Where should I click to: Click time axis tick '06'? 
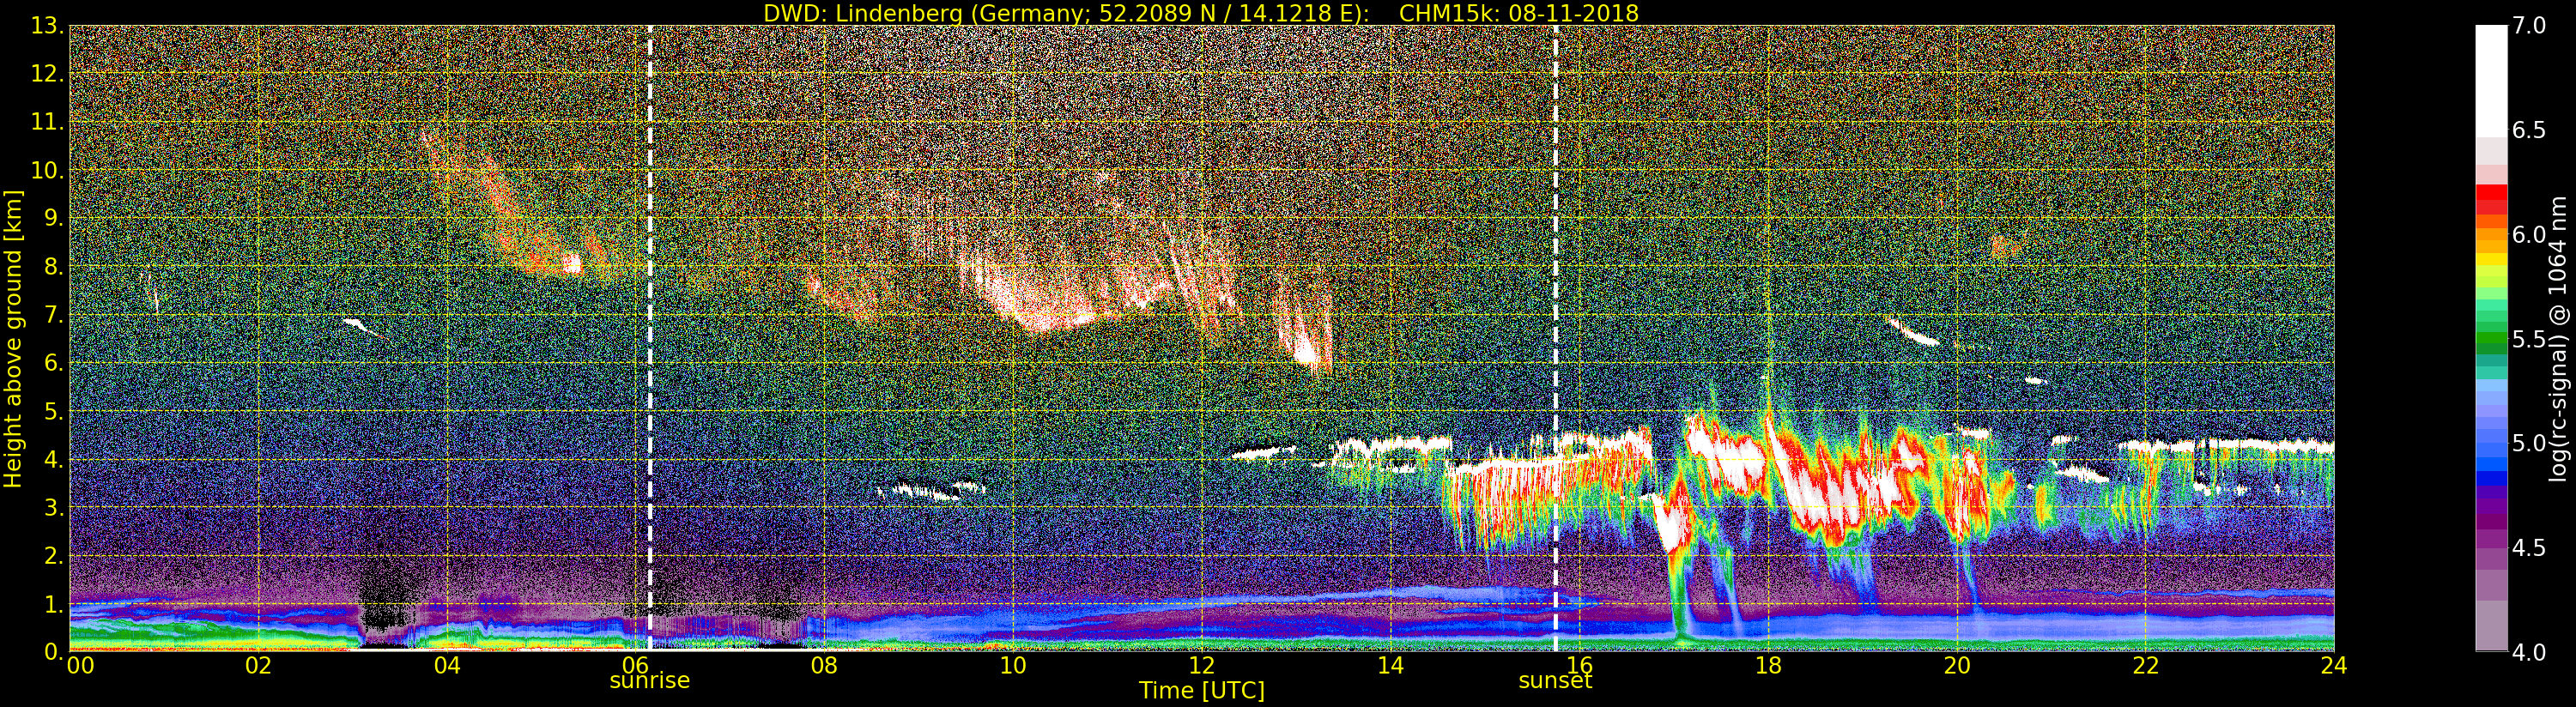(x=635, y=665)
